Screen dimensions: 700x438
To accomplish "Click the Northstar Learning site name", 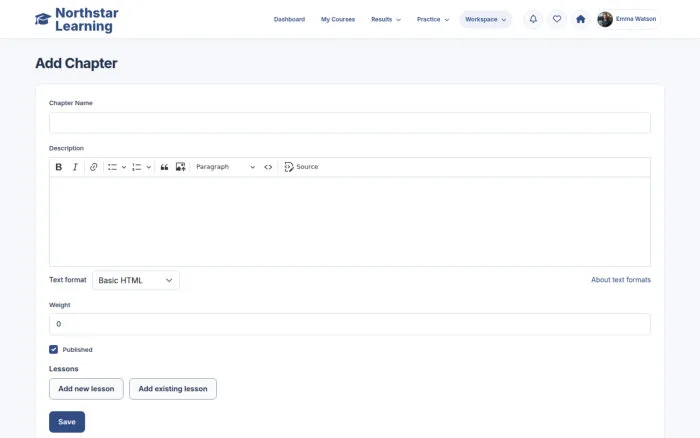I will [87, 19].
